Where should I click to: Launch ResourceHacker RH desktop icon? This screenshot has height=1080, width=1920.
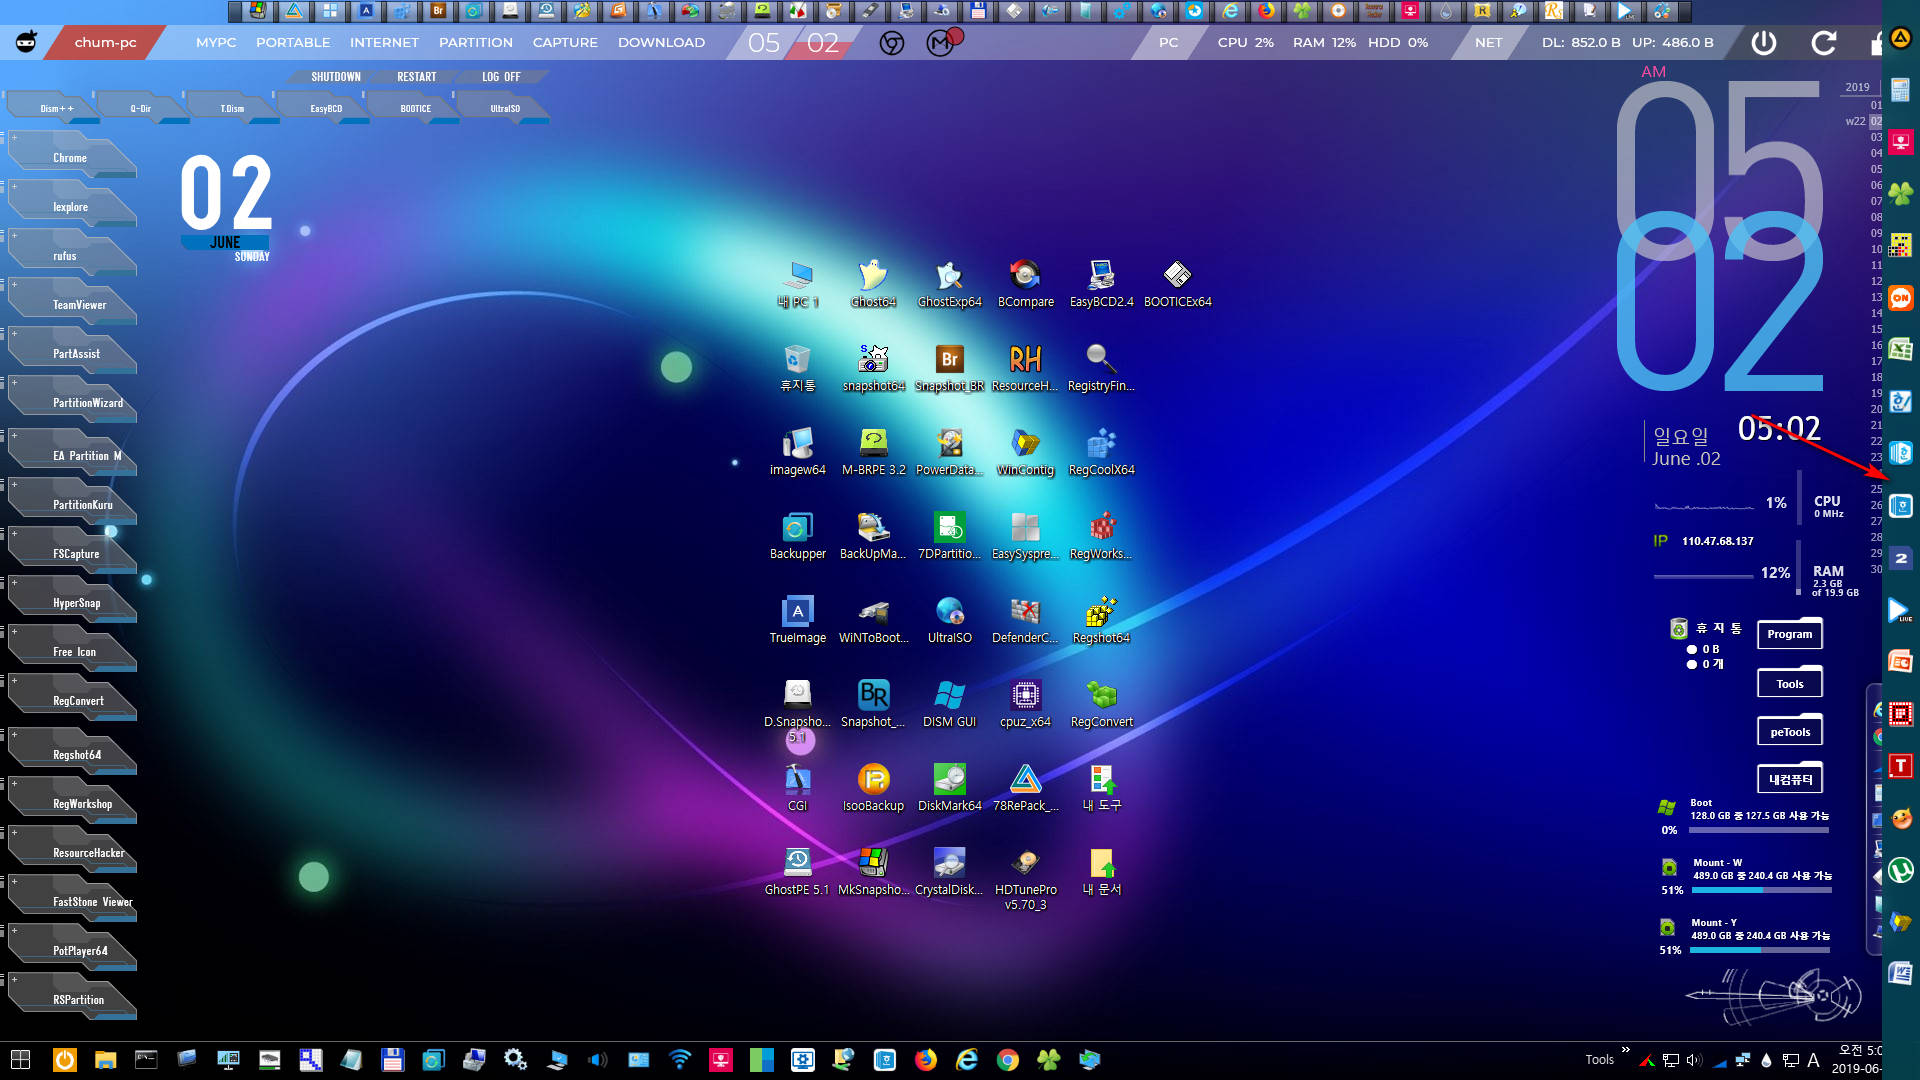(1025, 368)
